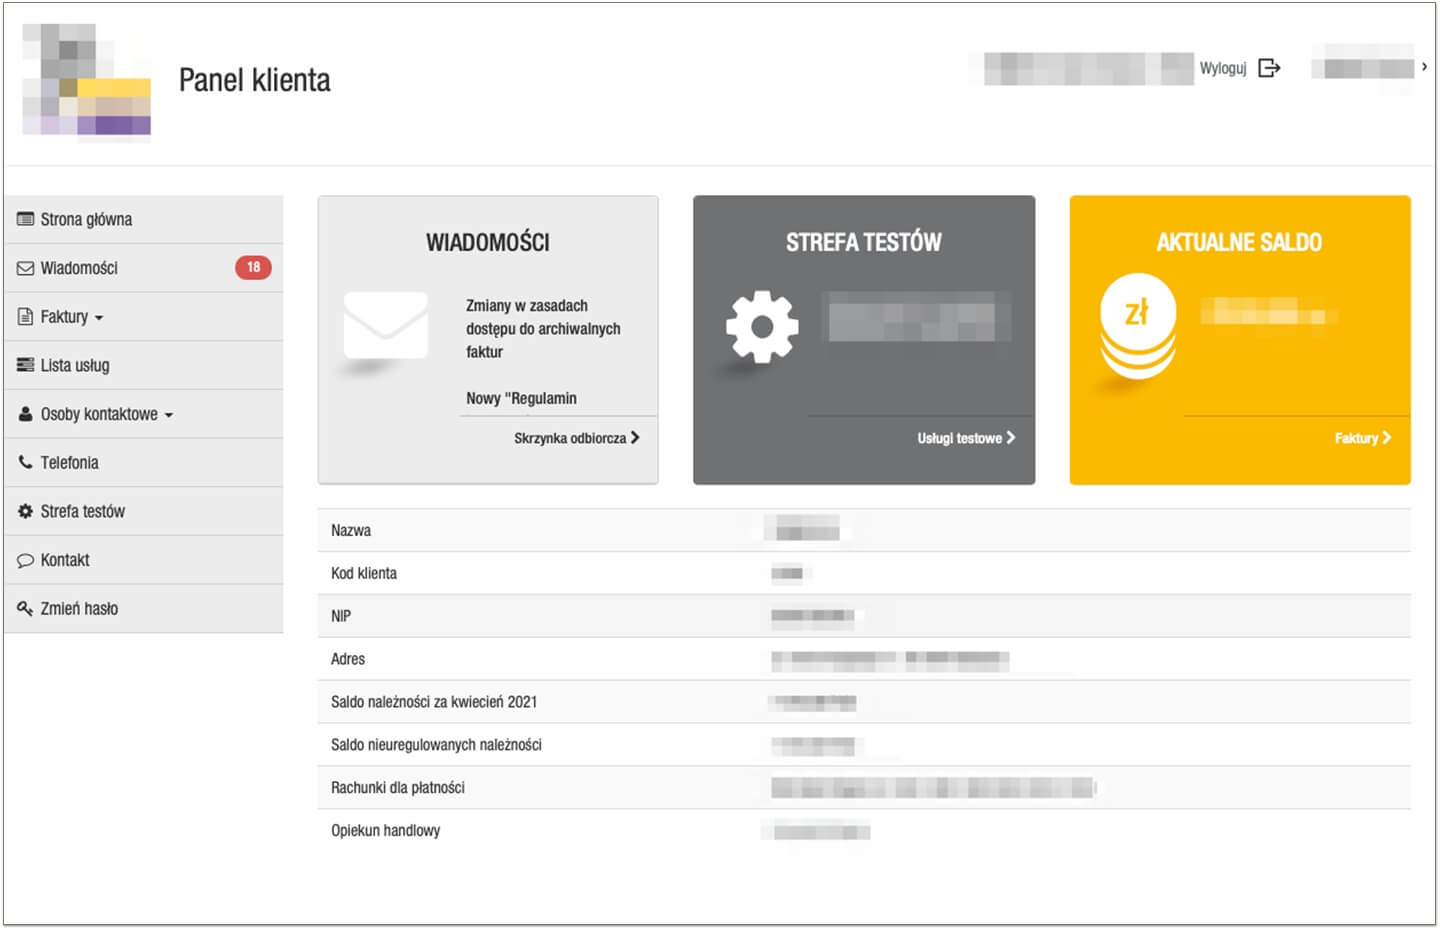The width and height of the screenshot is (1440, 929).
Task: Expand the Faktury dropdown caret
Action: (99, 318)
